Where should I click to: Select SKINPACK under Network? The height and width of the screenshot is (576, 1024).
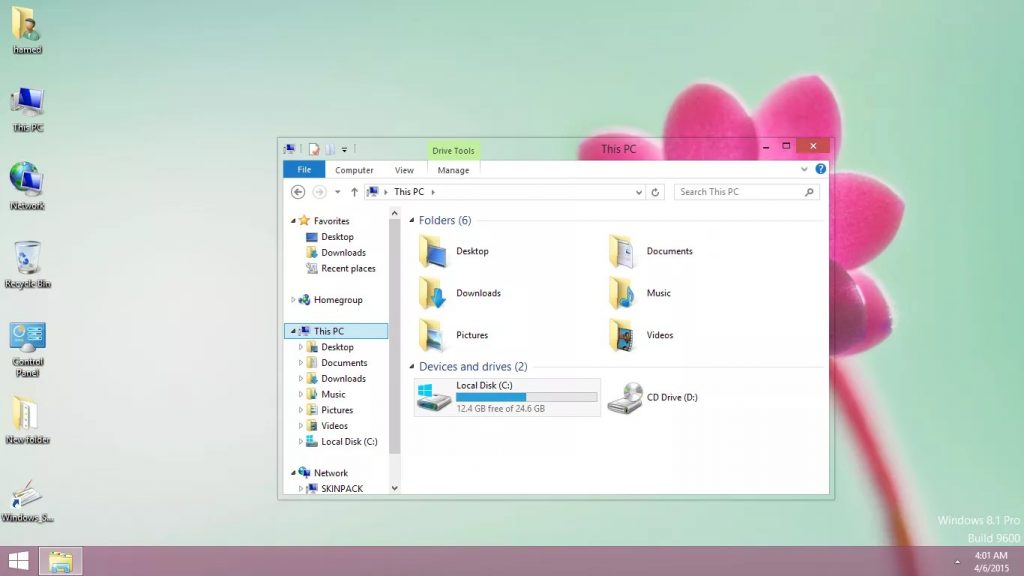pyautogui.click(x=342, y=488)
